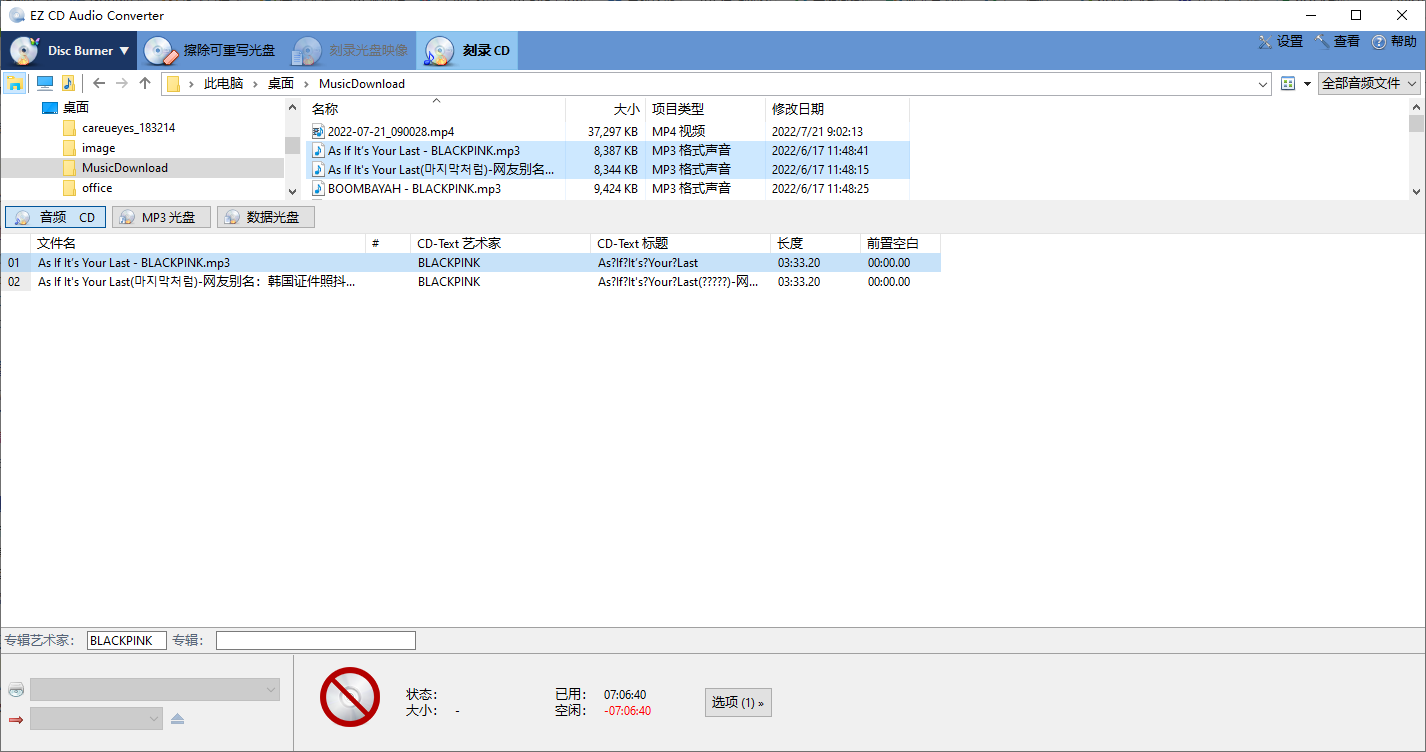Click BOOMBAYAH mp3 file icon

click(319, 188)
